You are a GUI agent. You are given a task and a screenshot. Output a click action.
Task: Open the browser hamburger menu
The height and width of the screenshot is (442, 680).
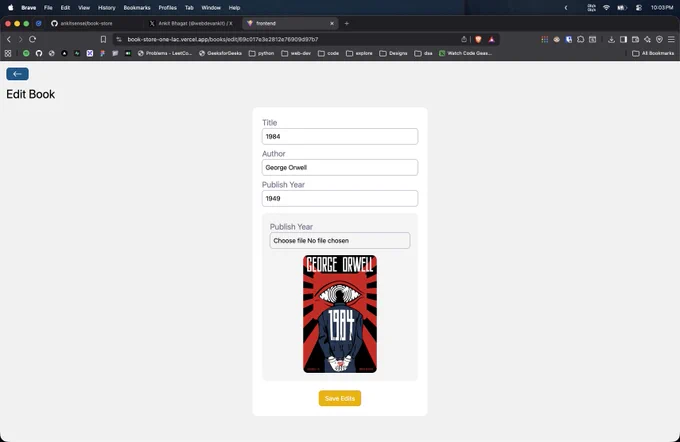671,39
